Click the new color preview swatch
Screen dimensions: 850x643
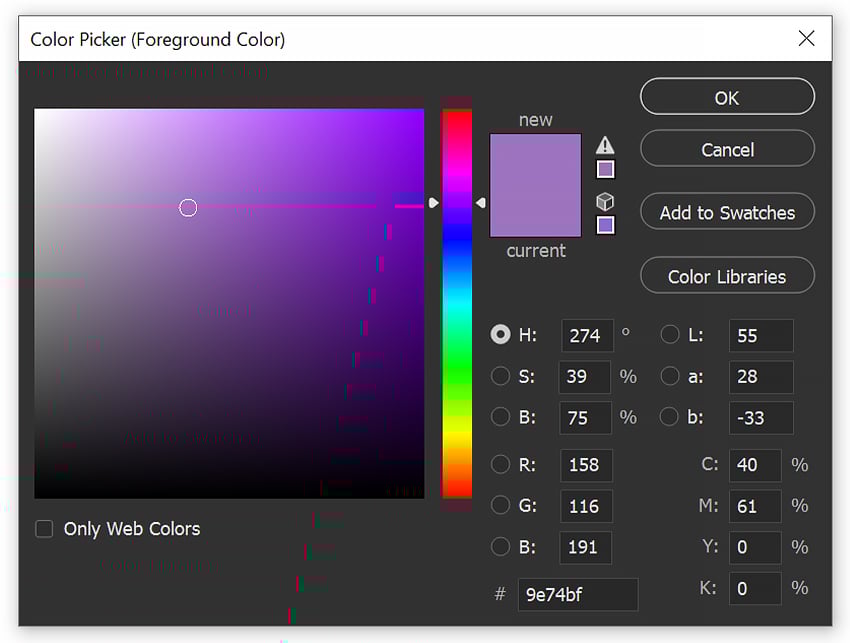[x=535, y=160]
